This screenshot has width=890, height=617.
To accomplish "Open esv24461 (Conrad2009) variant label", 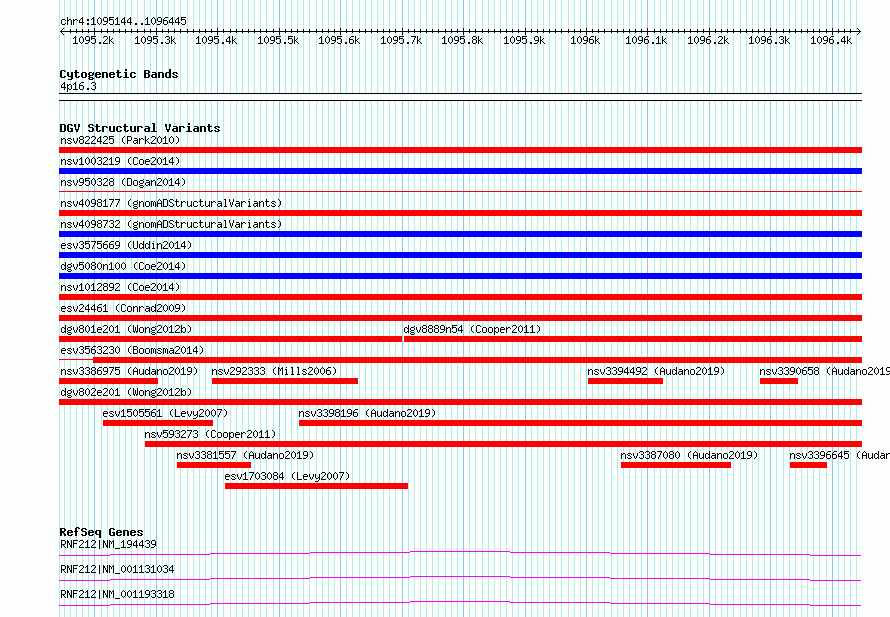I will [x=123, y=308].
